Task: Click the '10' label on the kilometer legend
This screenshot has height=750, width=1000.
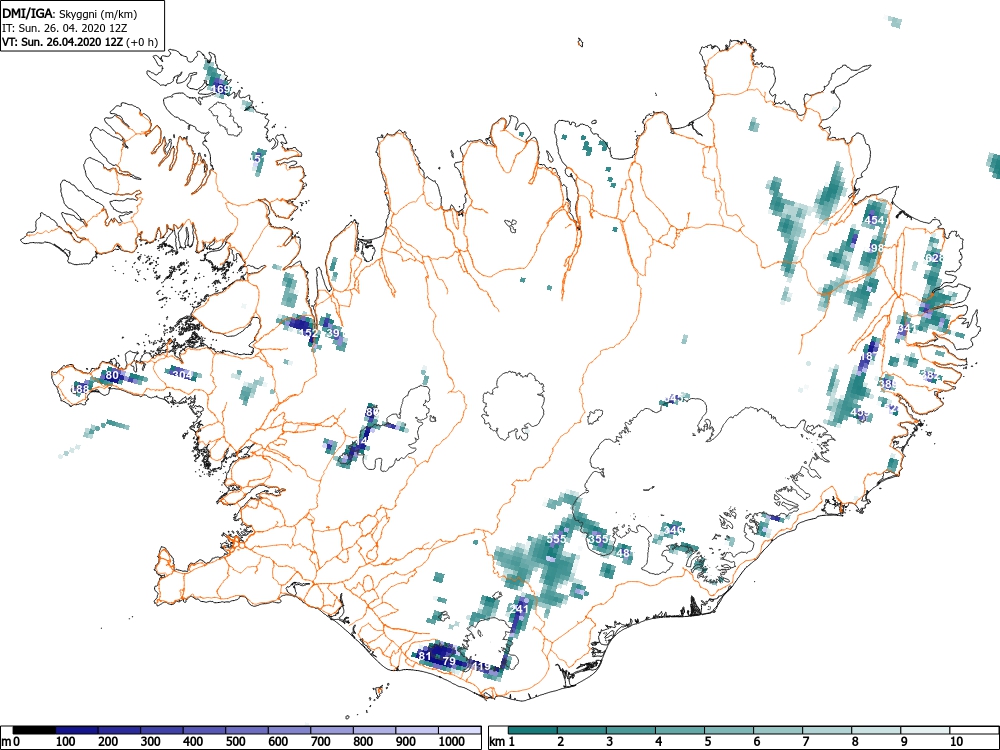Action: click(955, 742)
